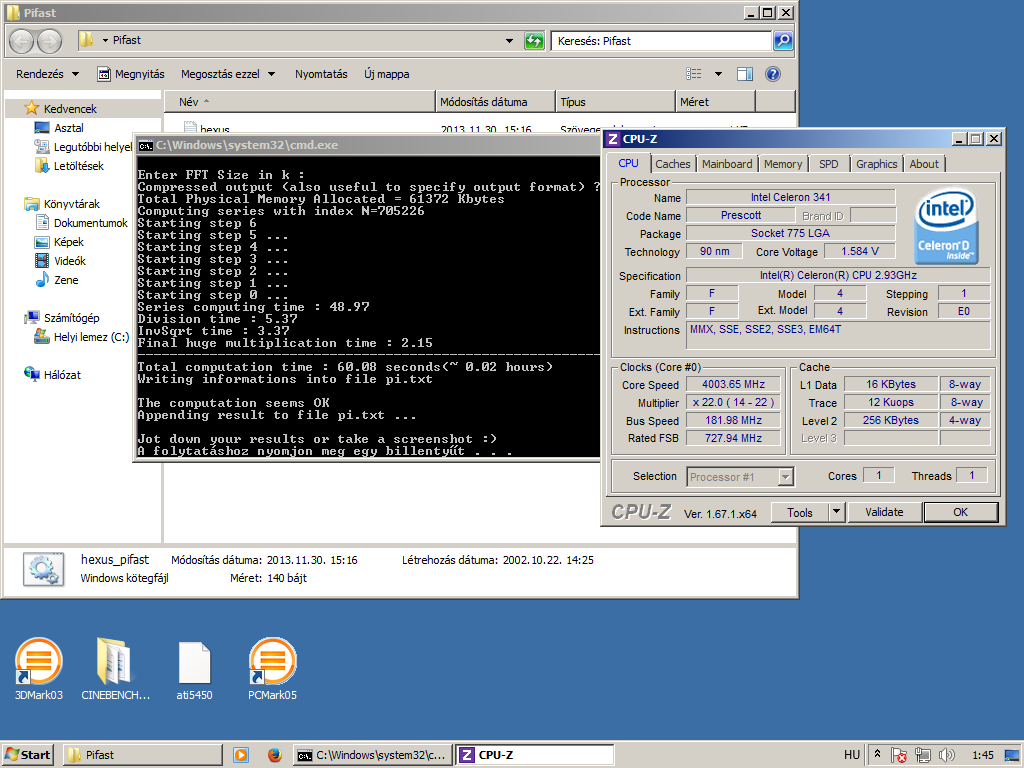Click the CPU-Z Tools button
This screenshot has width=1024, height=768.
pyautogui.click(x=799, y=512)
